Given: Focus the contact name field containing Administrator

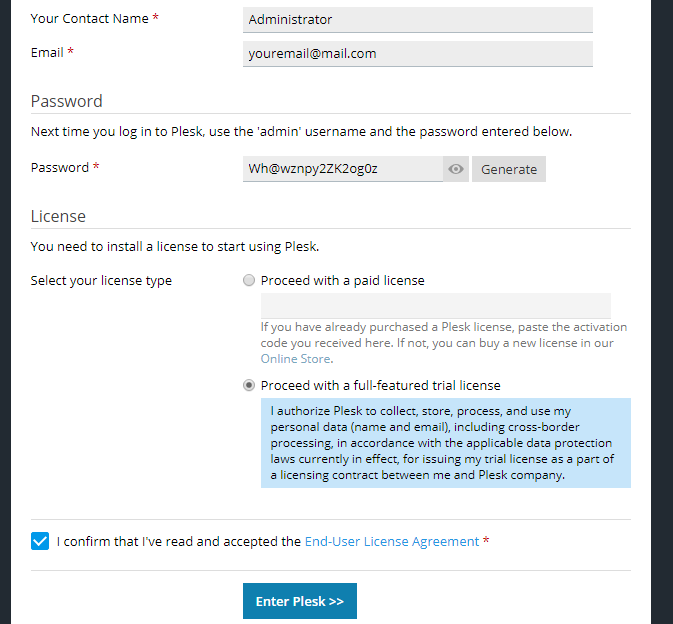Looking at the screenshot, I should coord(417,20).
